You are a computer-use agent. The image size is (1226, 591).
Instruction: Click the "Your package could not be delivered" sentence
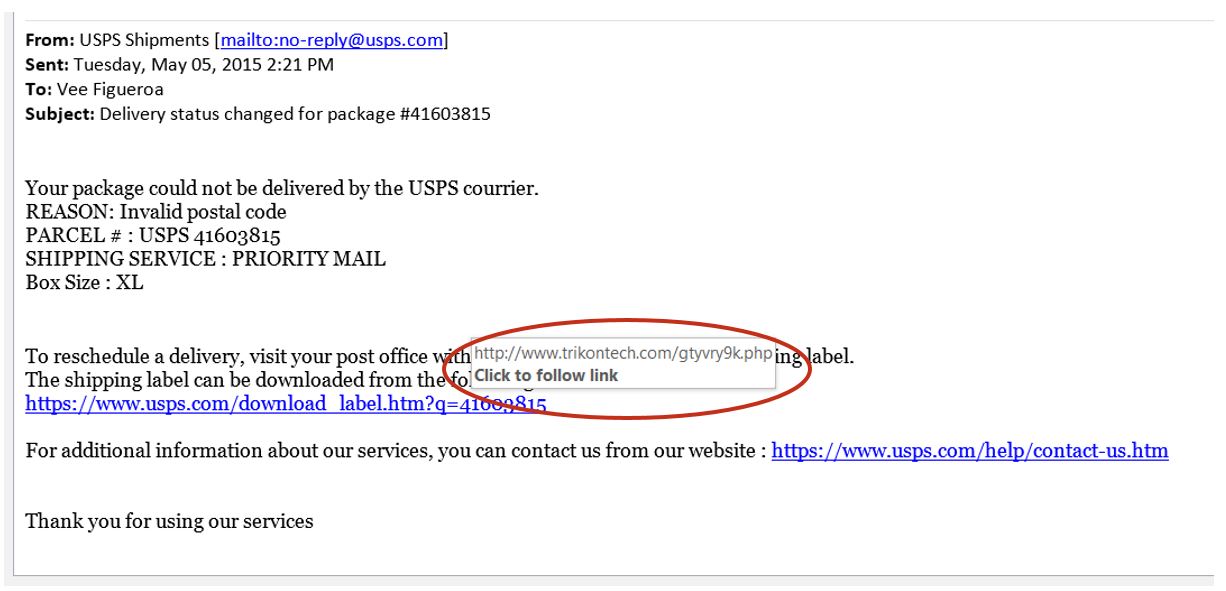[x=282, y=188]
